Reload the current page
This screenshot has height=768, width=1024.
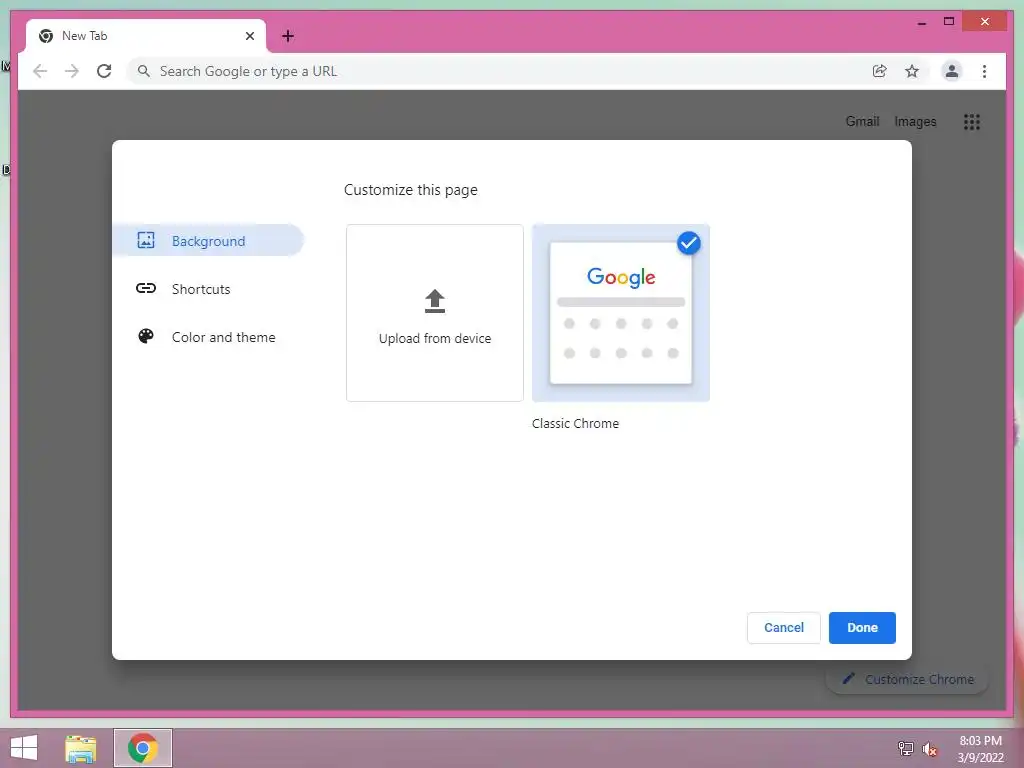click(x=104, y=71)
